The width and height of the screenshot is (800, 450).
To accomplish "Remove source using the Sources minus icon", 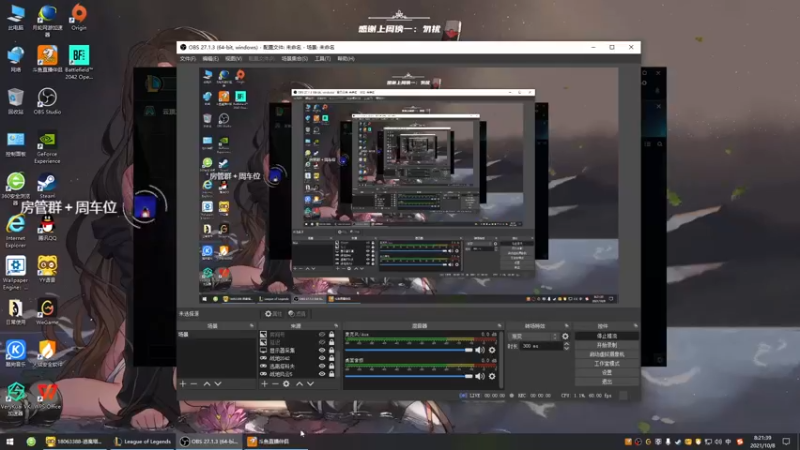I will (275, 384).
